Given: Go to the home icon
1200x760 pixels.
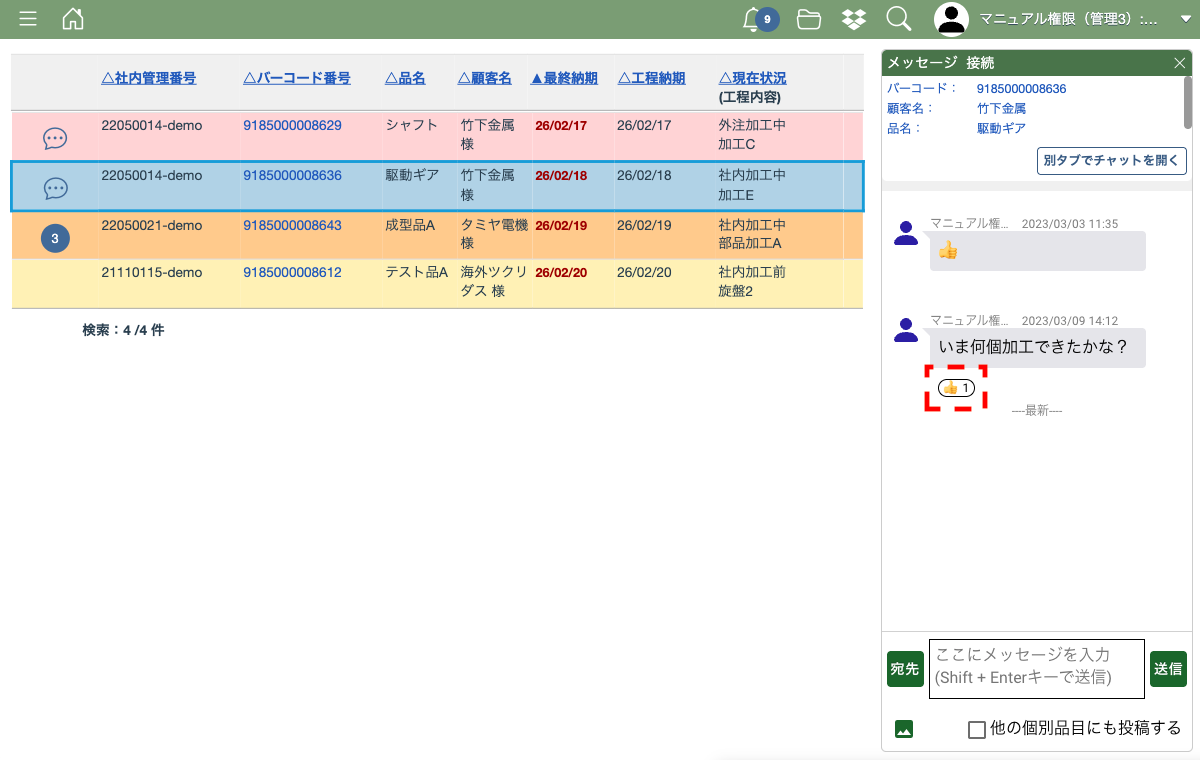Looking at the screenshot, I should 73,19.
